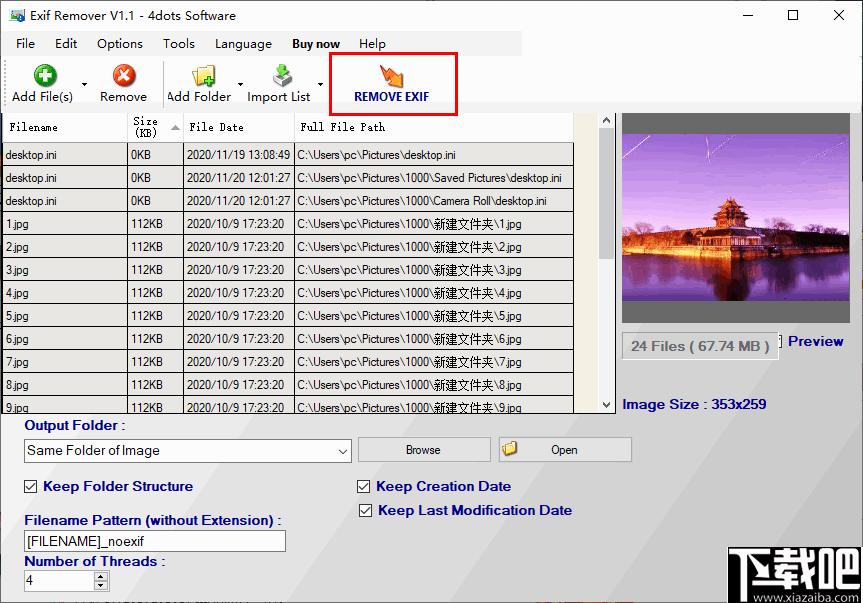Toggle the Keep Folder Structure checkbox
Image resolution: width=863 pixels, height=603 pixels.
[31, 486]
